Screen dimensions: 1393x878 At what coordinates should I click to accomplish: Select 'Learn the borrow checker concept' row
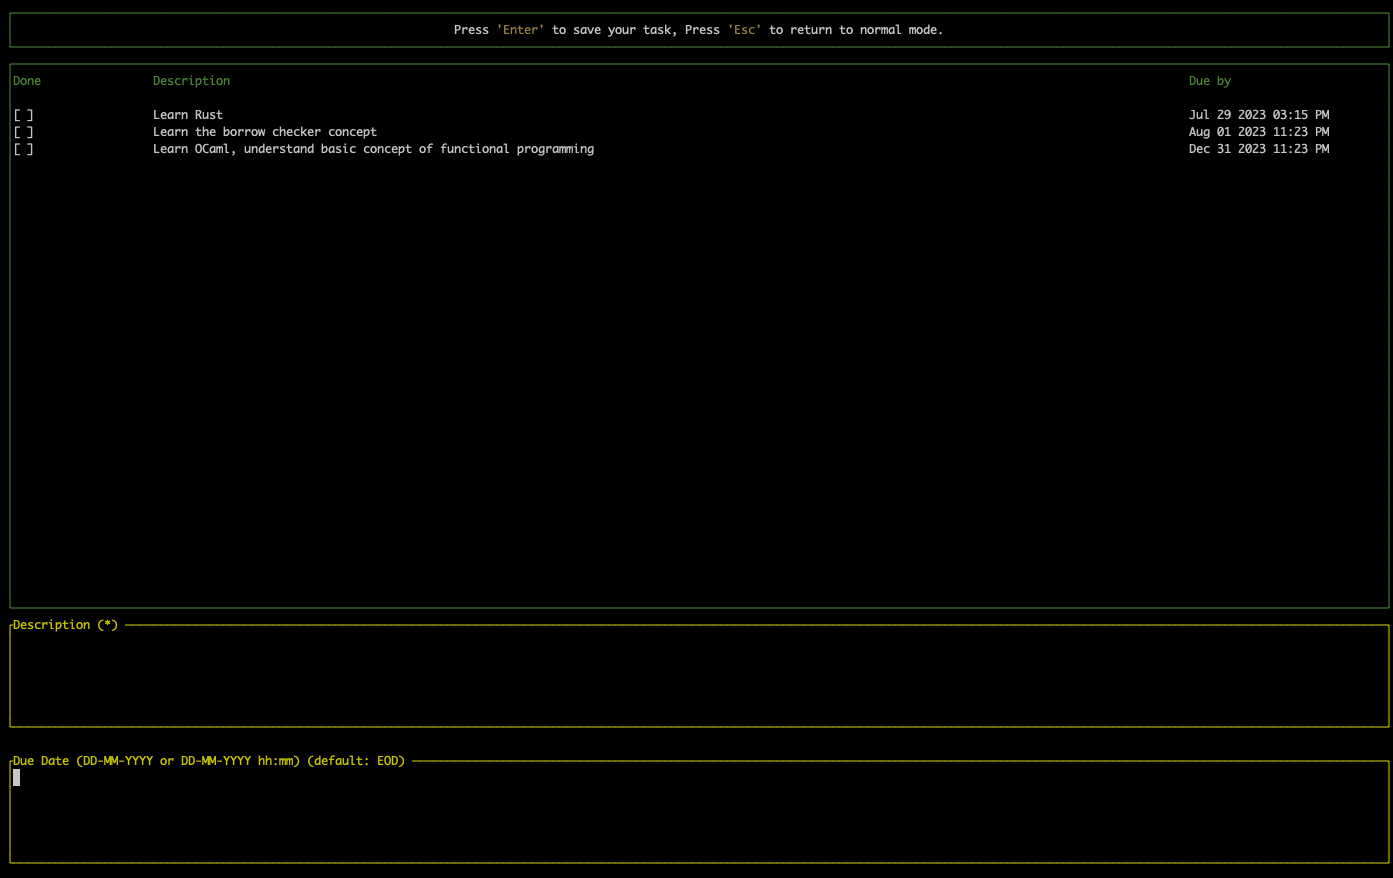265,132
